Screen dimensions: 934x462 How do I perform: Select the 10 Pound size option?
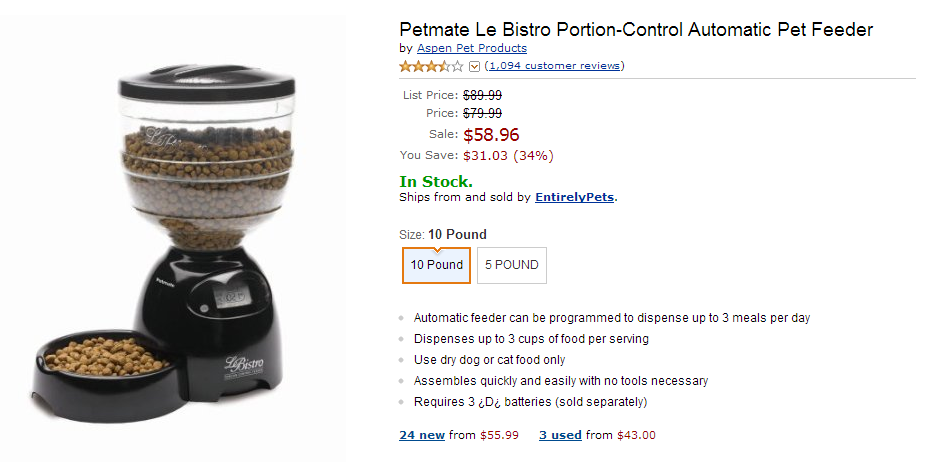(437, 265)
